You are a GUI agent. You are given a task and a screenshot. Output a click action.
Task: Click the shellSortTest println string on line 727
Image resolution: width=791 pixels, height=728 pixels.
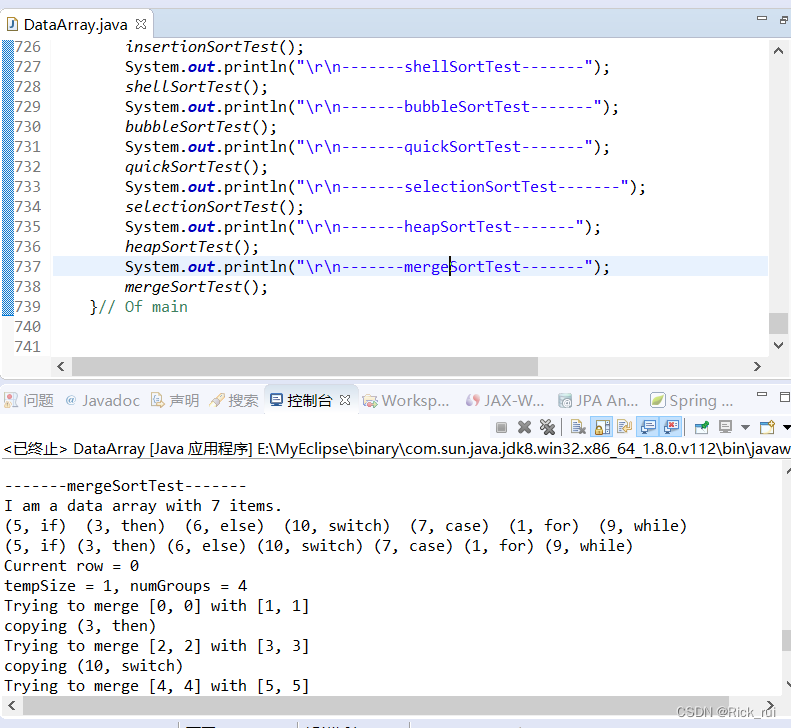[444, 67]
